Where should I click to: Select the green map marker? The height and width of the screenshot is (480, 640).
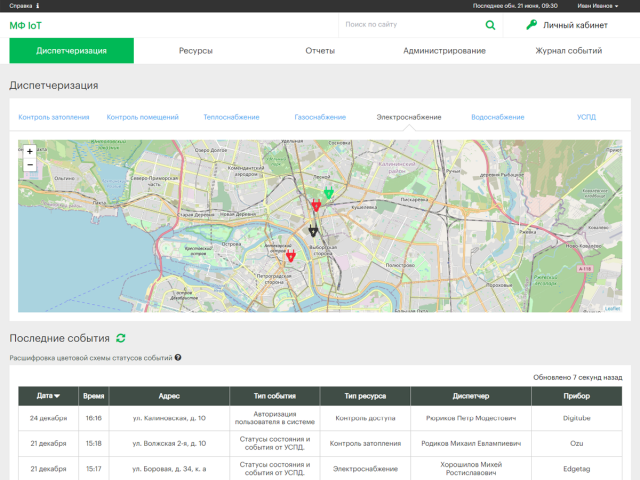[328, 192]
